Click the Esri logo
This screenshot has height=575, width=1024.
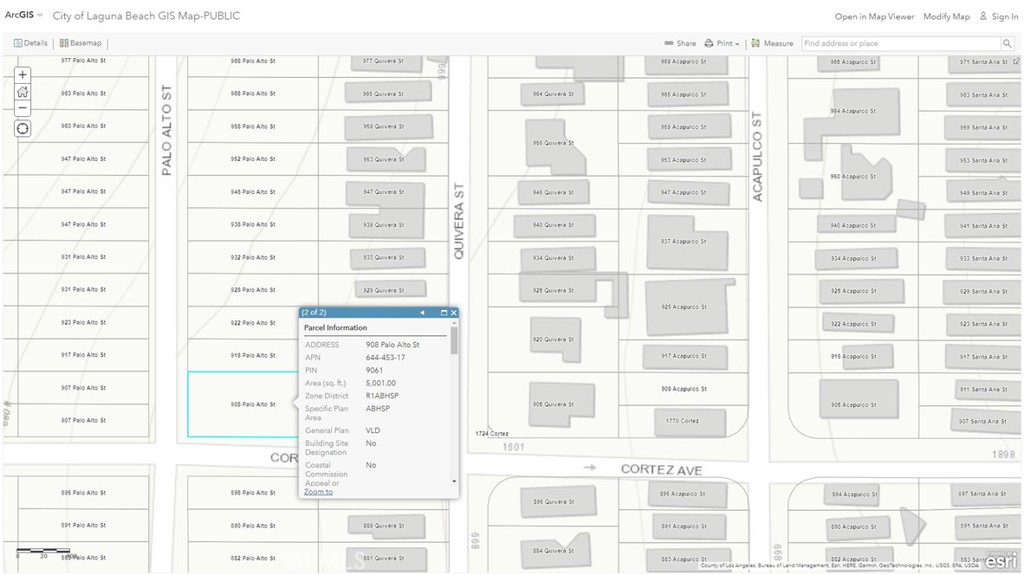pos(1001,560)
